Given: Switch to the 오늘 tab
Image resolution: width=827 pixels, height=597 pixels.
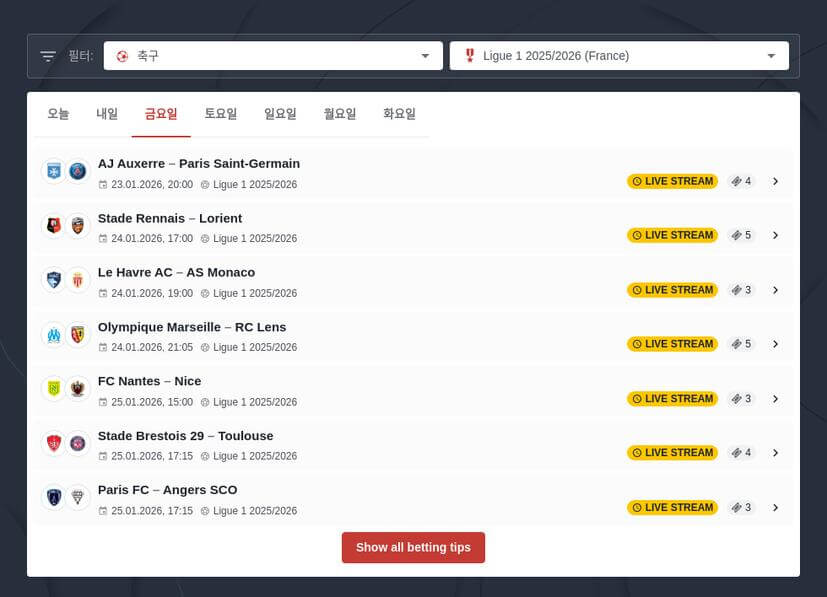Looking at the screenshot, I should (57, 113).
